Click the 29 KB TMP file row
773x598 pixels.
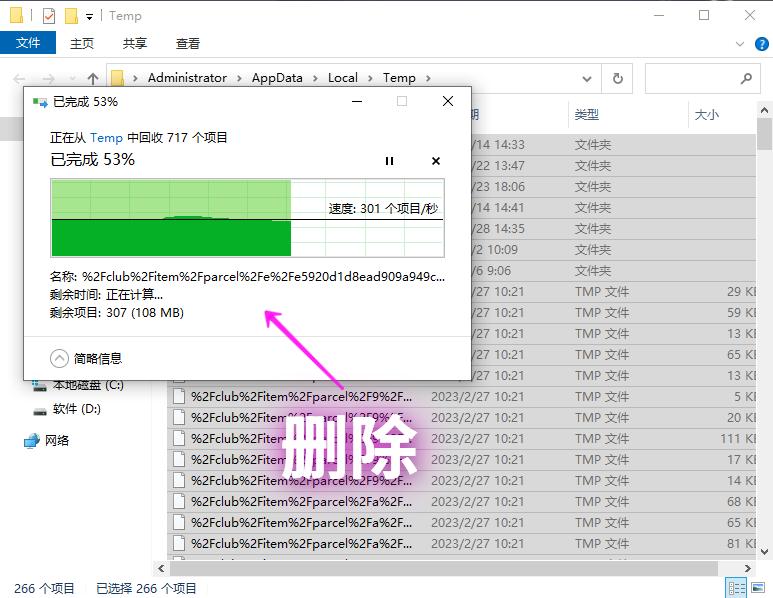tap(614, 291)
